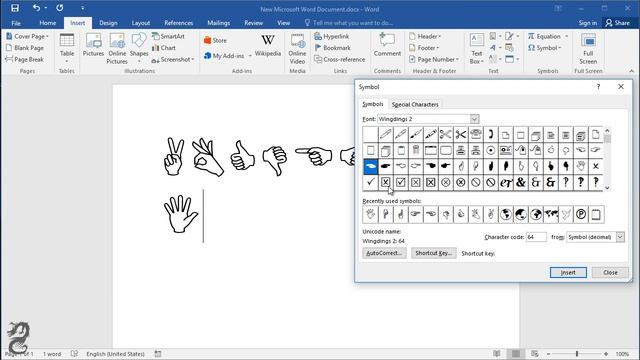
Task: Pick the circled P recently used symbol
Action: point(581,214)
